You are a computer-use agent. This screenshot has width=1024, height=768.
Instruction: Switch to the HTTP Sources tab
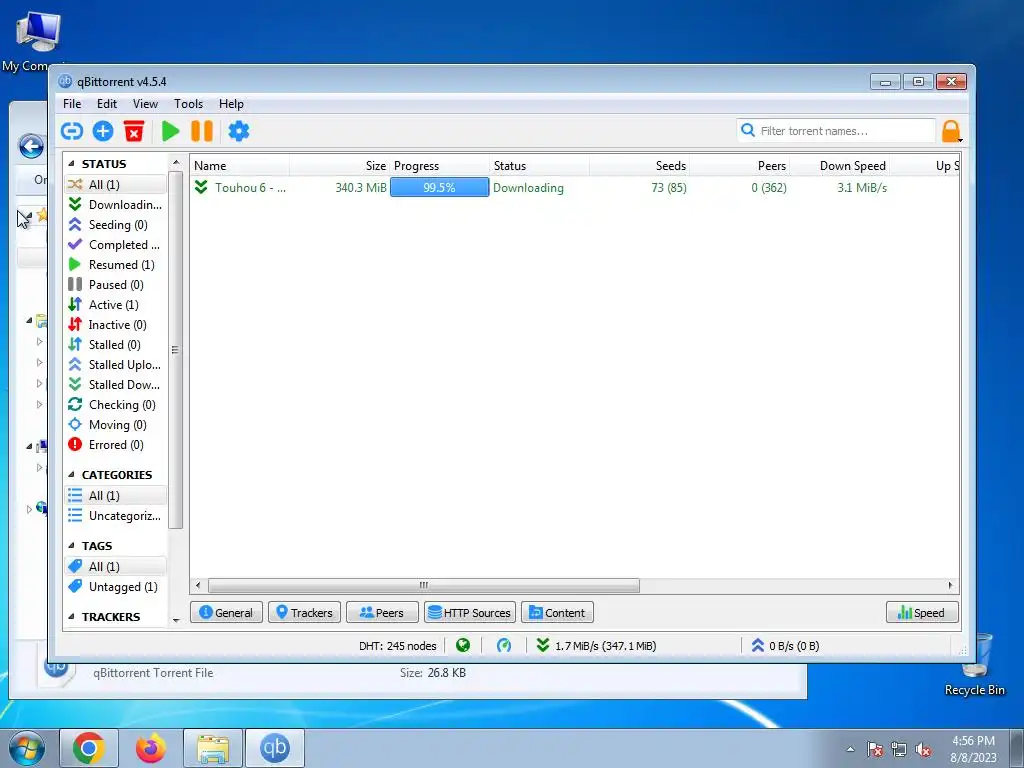click(470, 613)
